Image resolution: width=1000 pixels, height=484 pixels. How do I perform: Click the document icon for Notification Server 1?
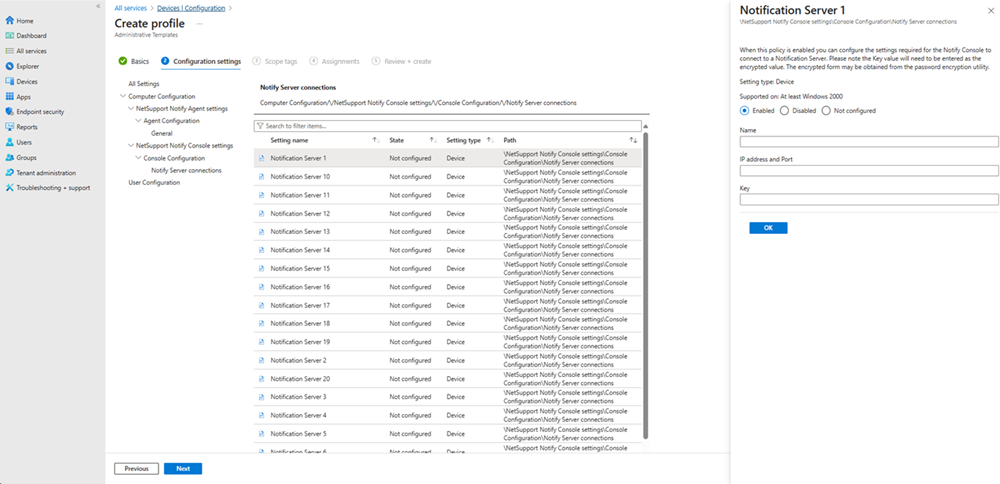(x=261, y=158)
